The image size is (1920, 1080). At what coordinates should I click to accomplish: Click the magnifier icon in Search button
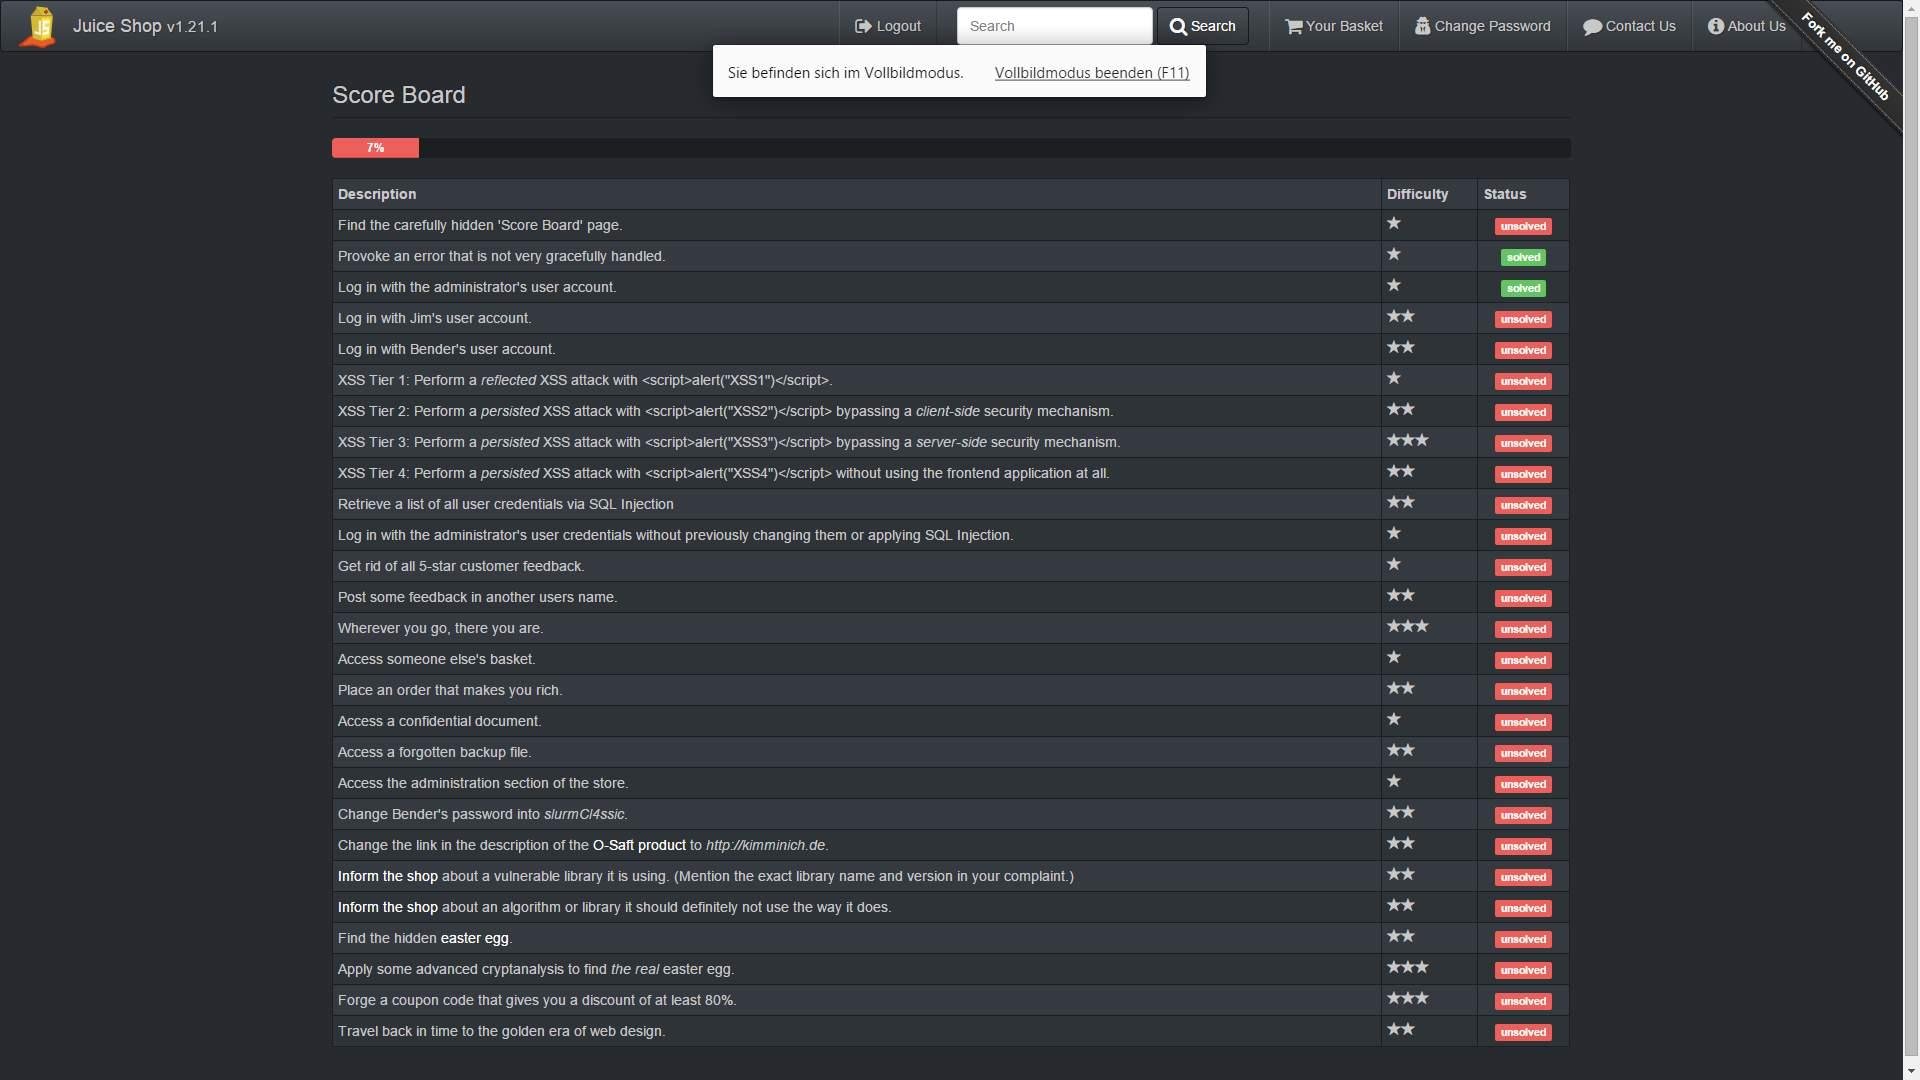(1178, 27)
